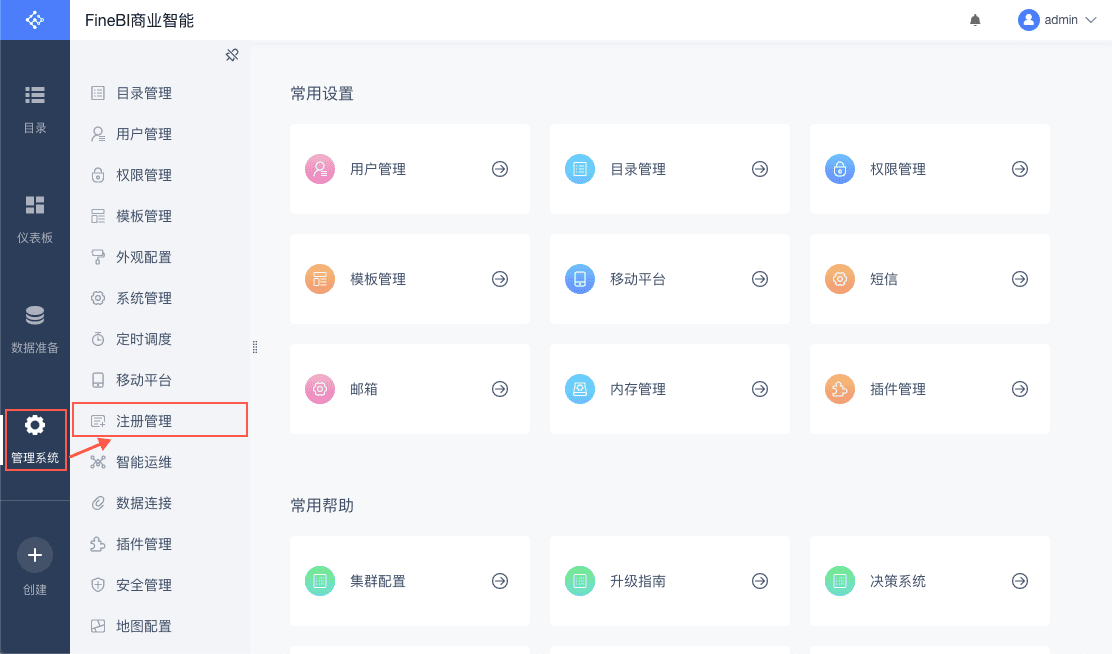
Task: Open the 移动平台 card icon
Action: point(580,279)
